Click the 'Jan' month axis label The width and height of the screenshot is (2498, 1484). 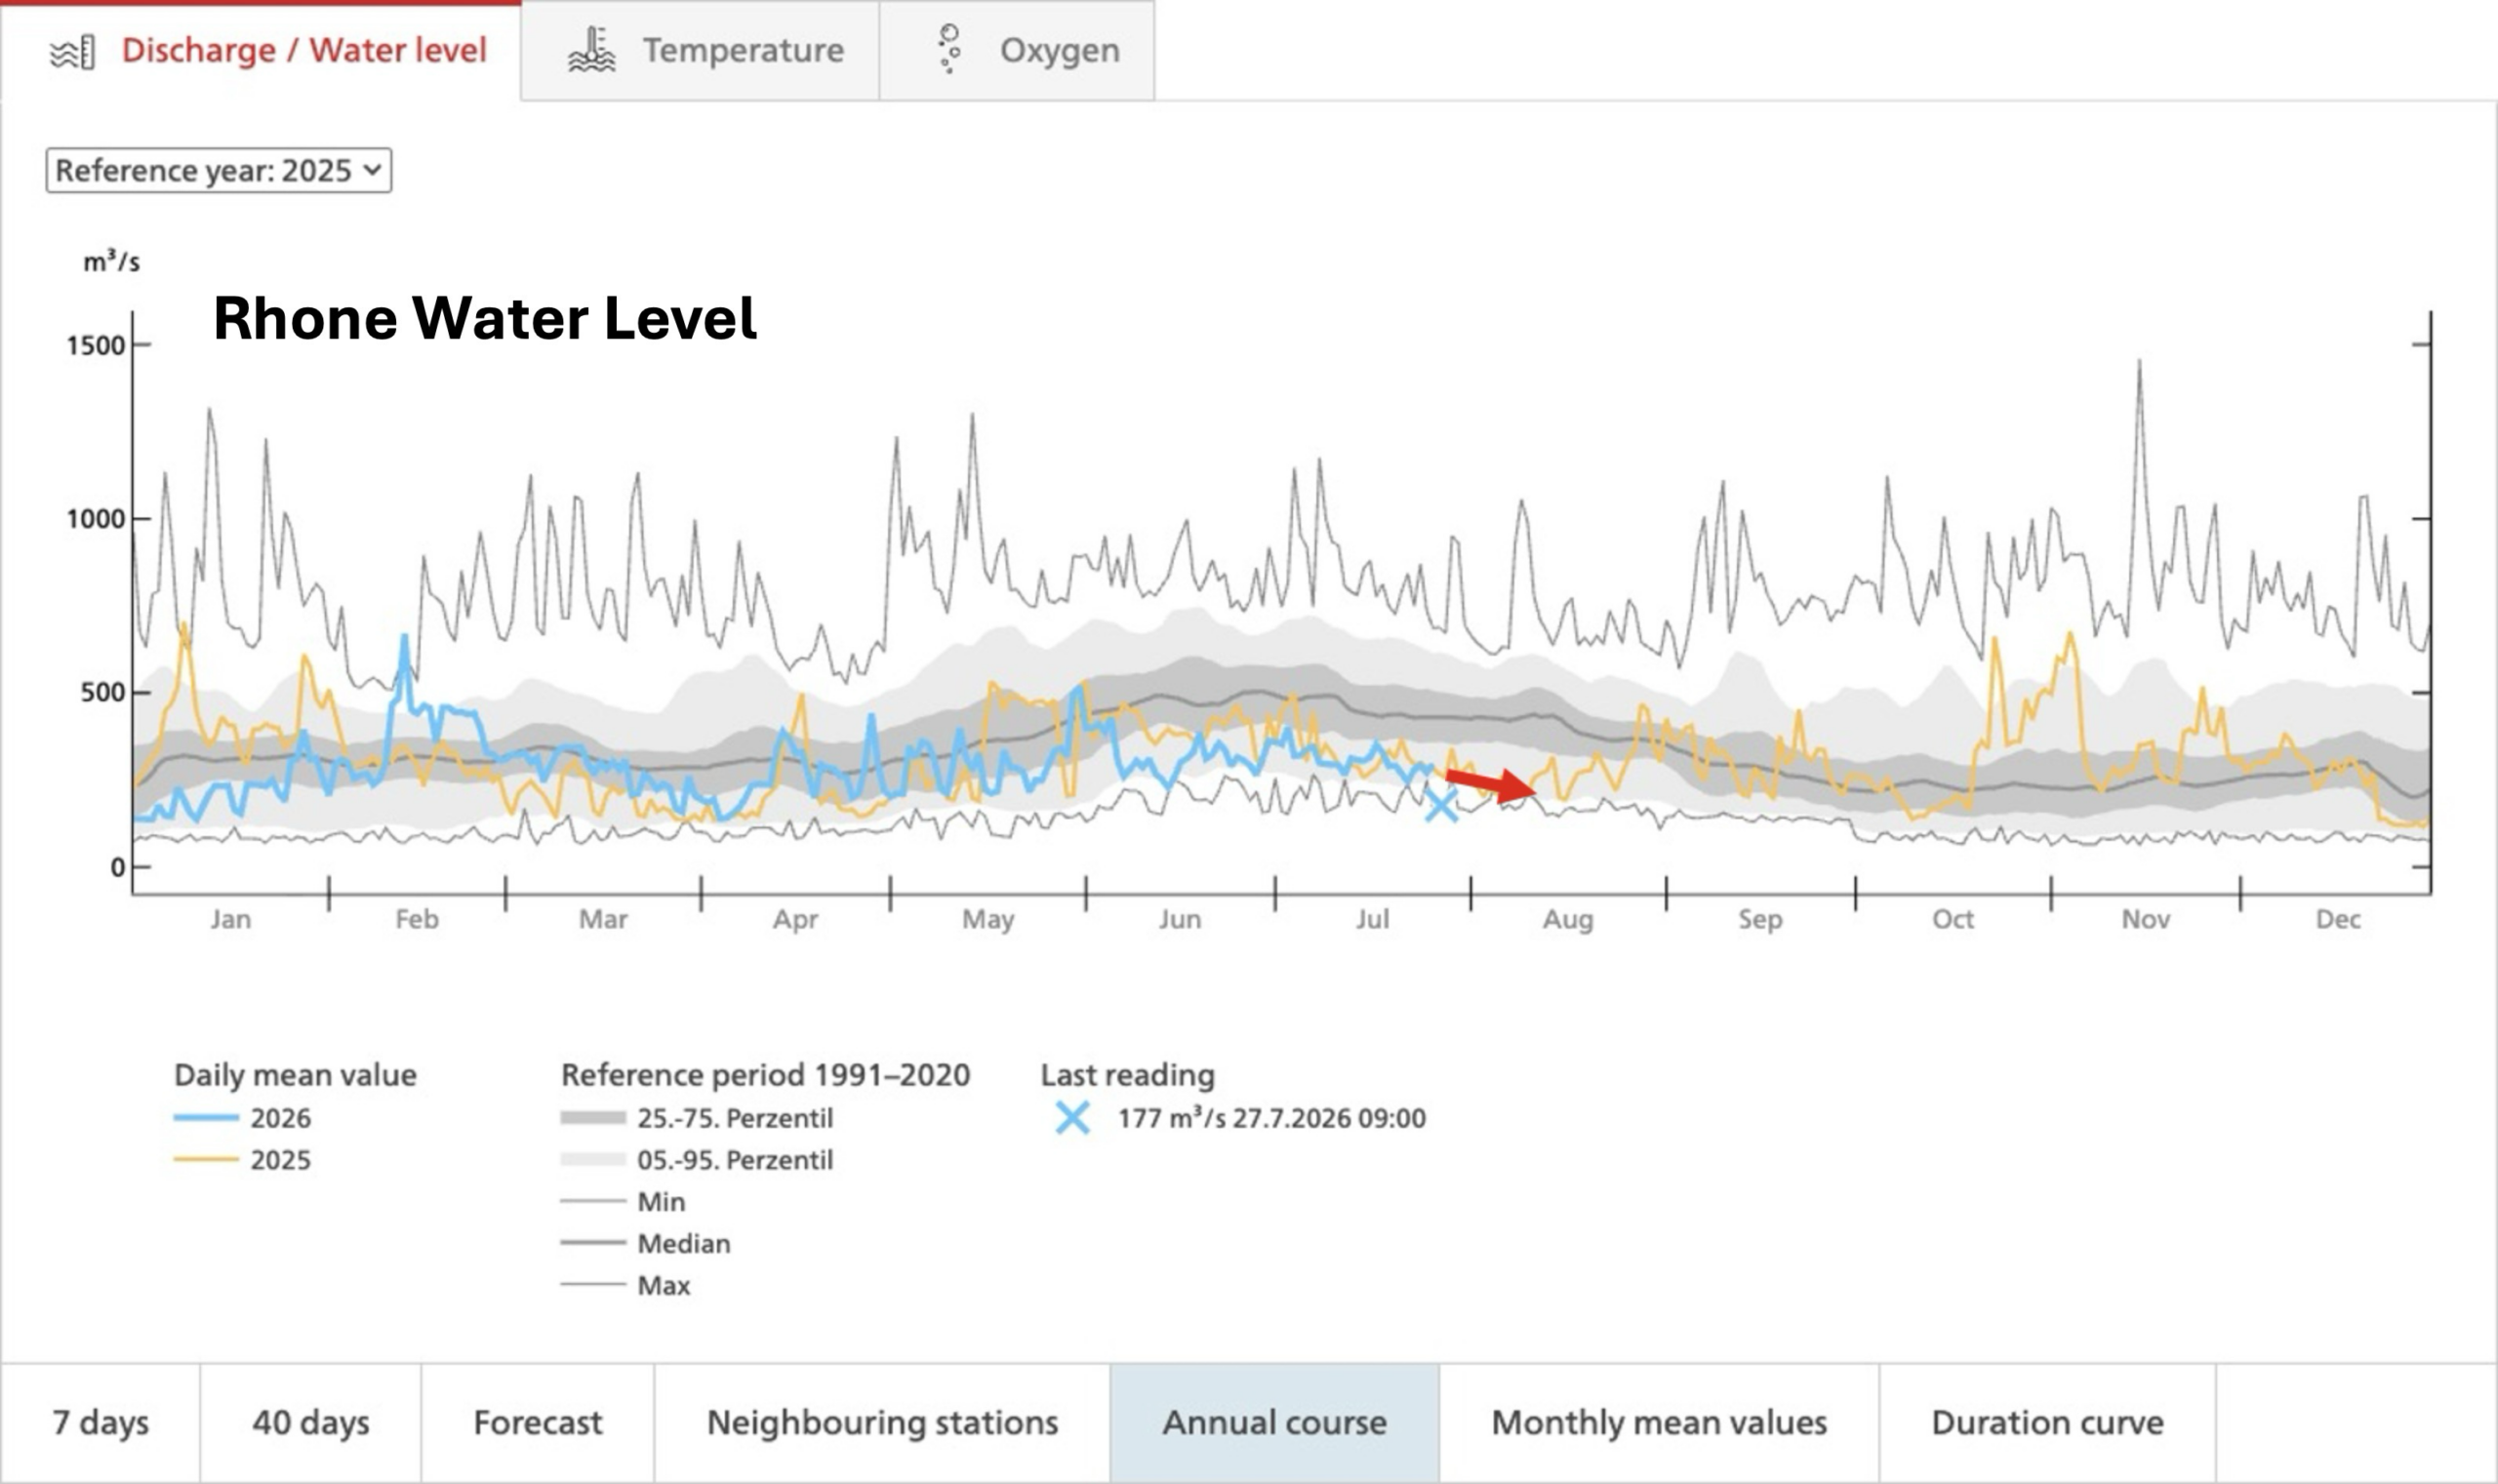coord(231,919)
